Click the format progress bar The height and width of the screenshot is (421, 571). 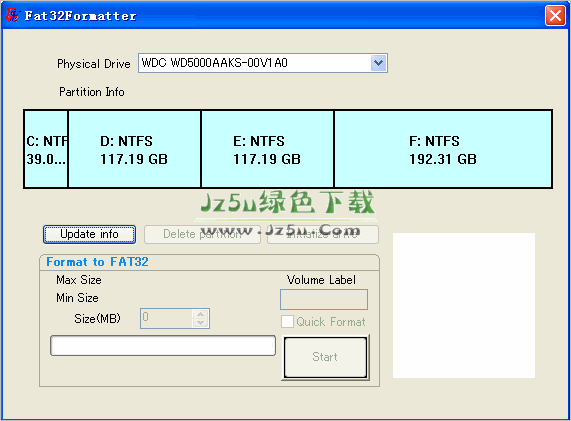(163, 346)
